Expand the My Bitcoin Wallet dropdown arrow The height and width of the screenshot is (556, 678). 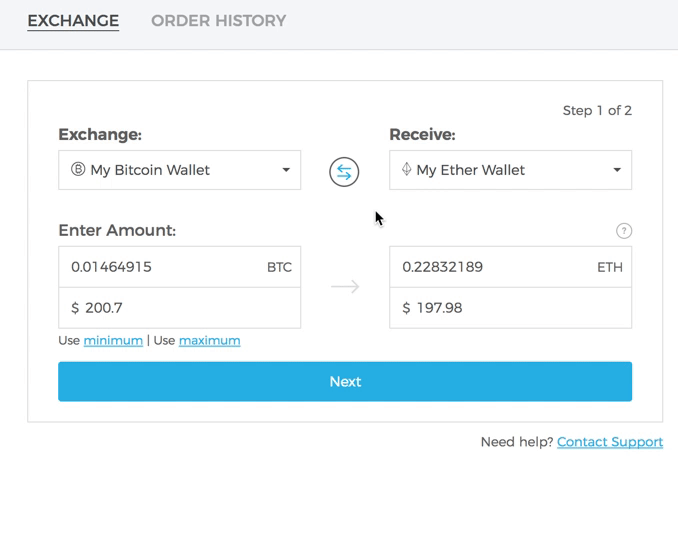pyautogui.click(x=286, y=170)
